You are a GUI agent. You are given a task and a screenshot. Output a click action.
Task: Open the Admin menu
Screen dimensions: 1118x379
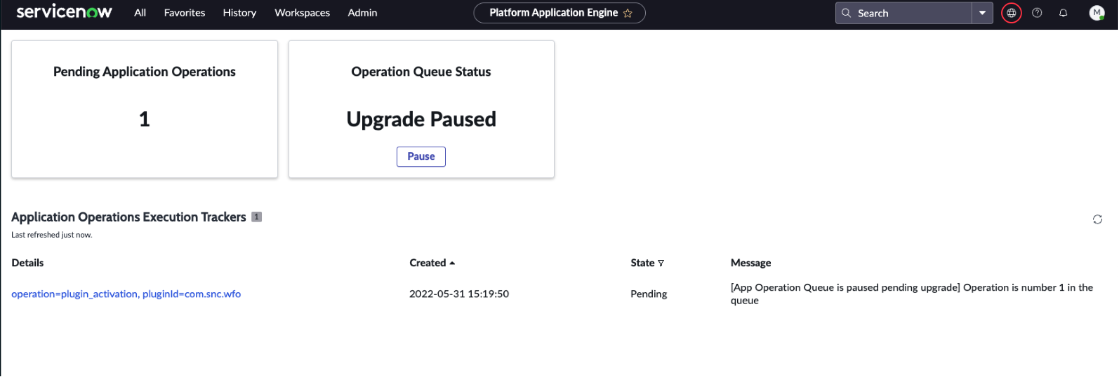tap(363, 13)
